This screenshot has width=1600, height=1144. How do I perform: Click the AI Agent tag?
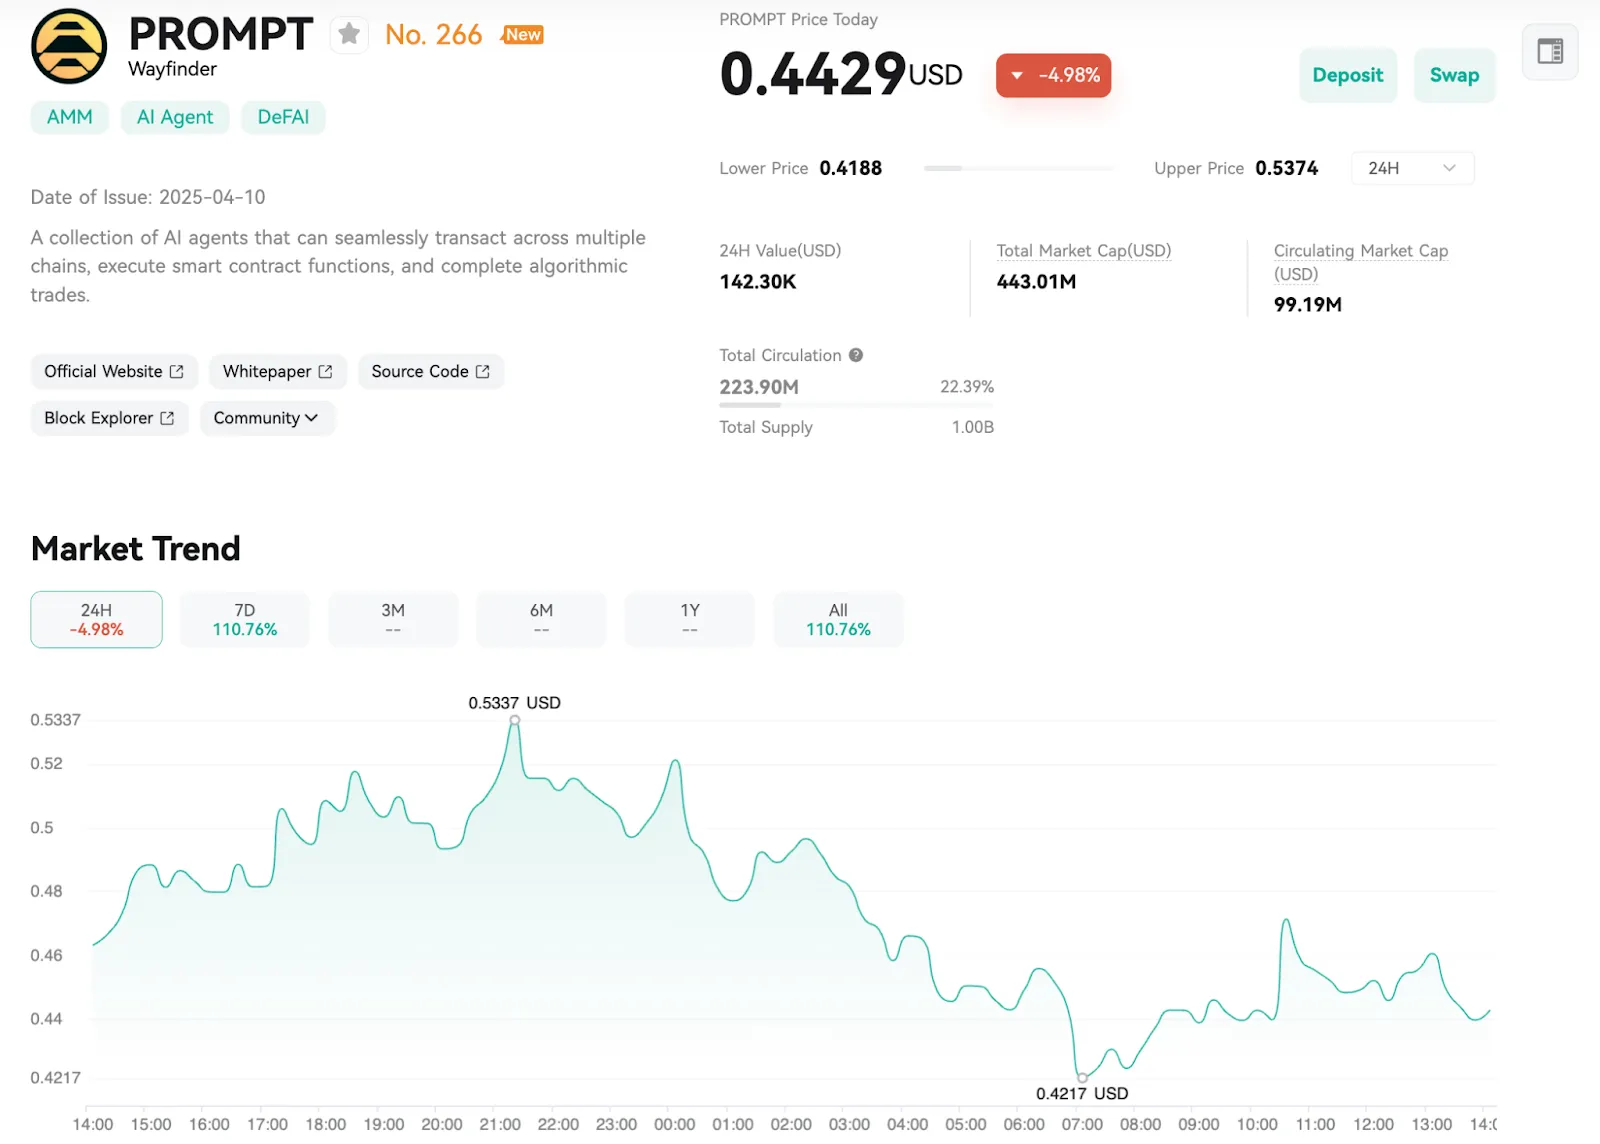175,117
